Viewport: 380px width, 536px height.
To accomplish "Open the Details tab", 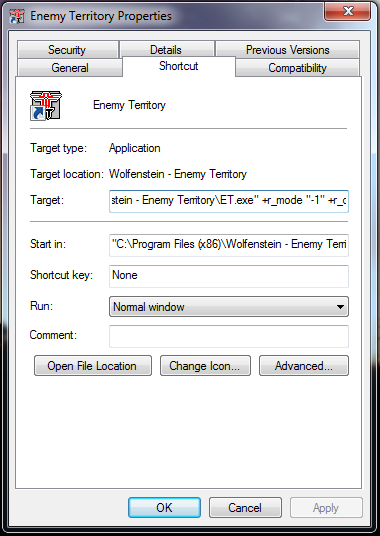I will point(167,50).
